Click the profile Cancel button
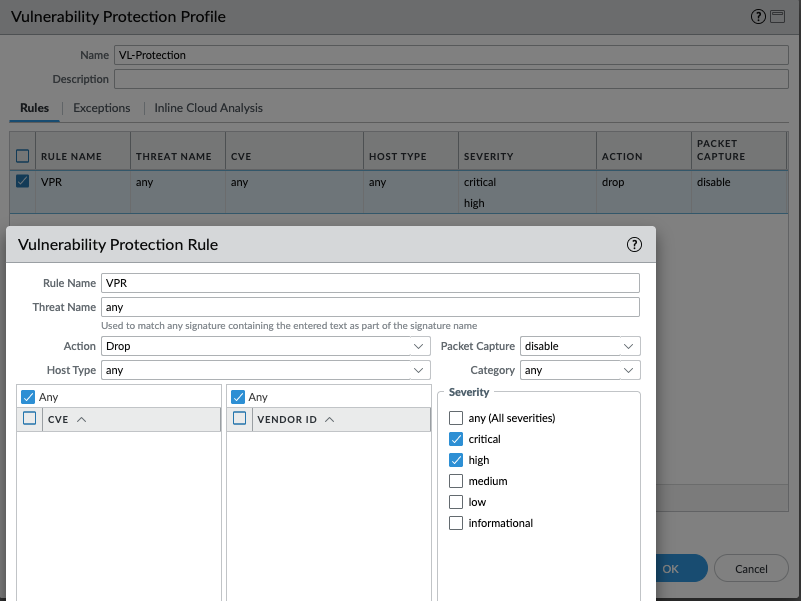801x601 pixels. [751, 568]
